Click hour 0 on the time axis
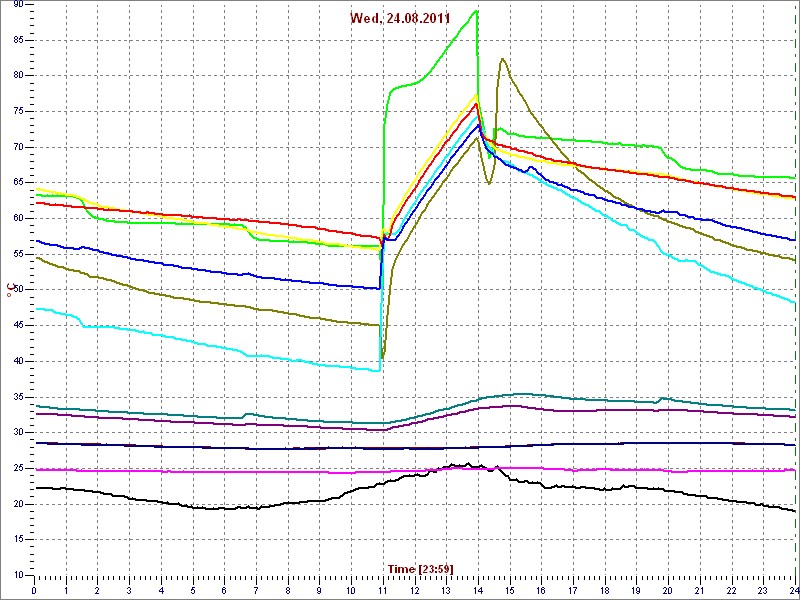 point(34,590)
